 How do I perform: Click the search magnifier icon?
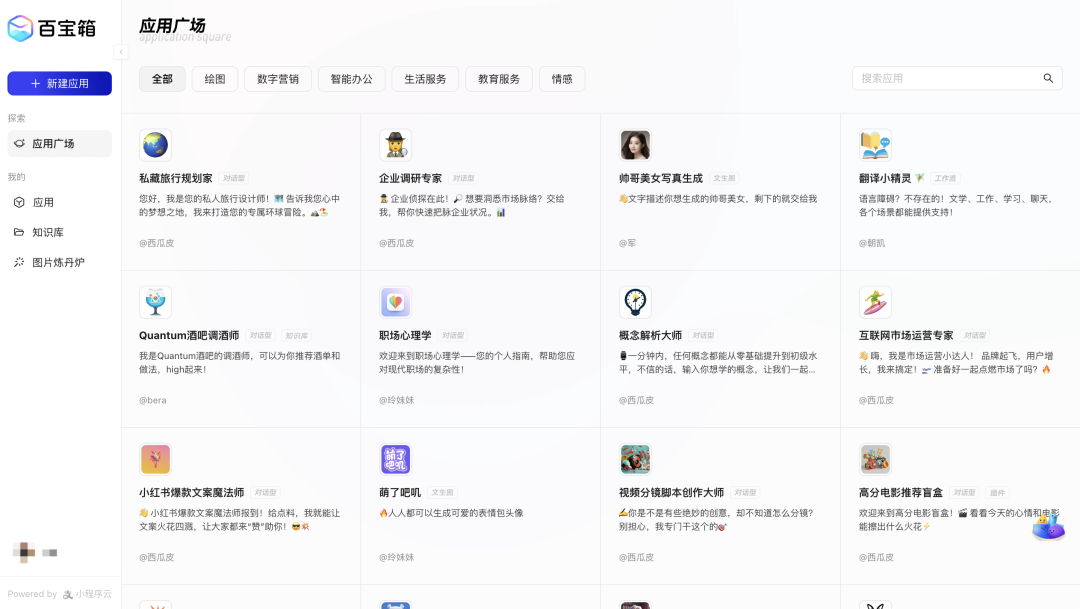point(1048,79)
